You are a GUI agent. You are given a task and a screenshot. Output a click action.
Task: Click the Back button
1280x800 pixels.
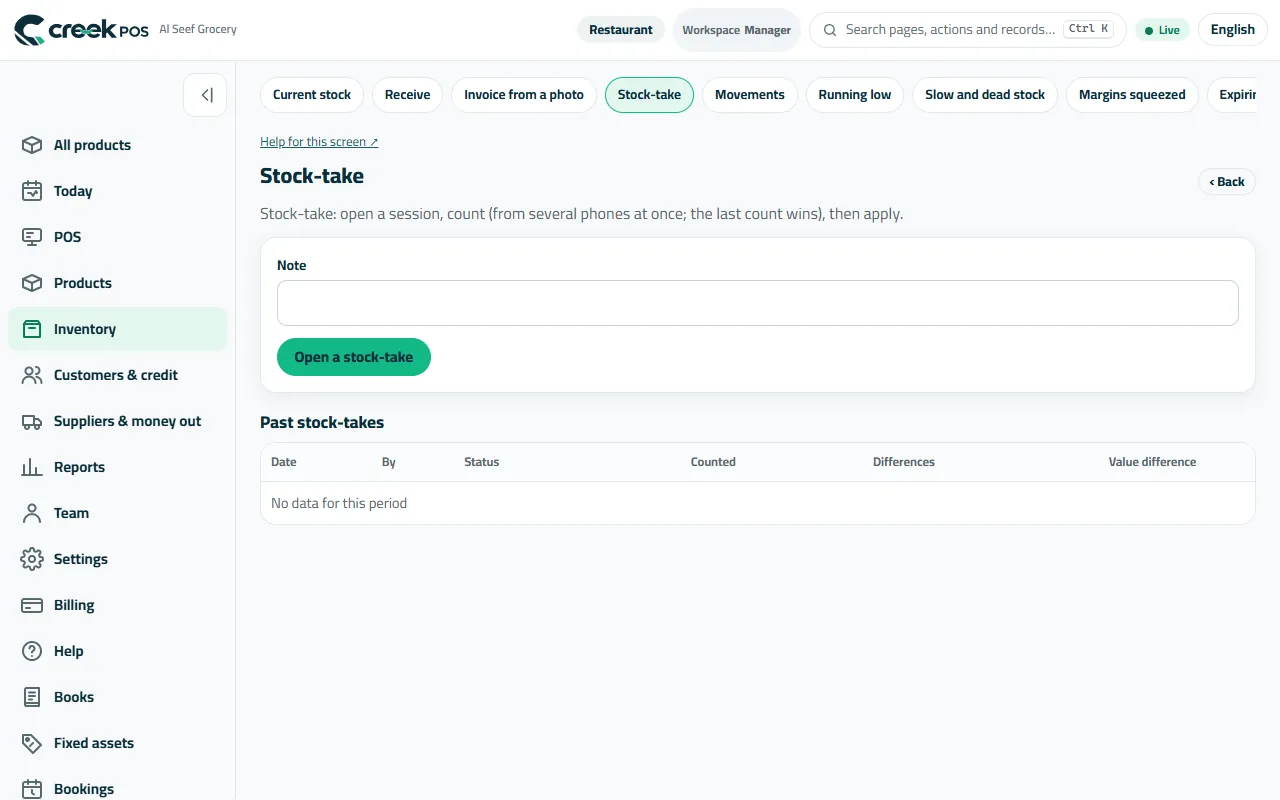click(1227, 181)
